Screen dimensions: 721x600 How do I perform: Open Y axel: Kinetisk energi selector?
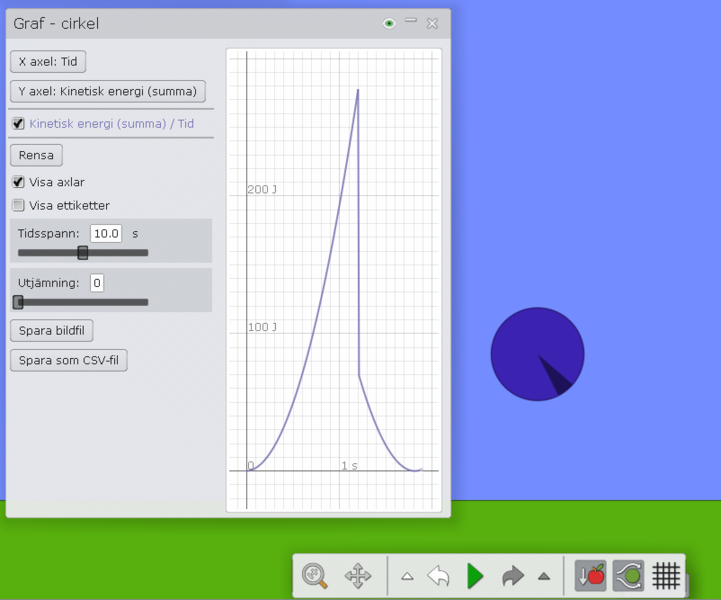[x=108, y=91]
